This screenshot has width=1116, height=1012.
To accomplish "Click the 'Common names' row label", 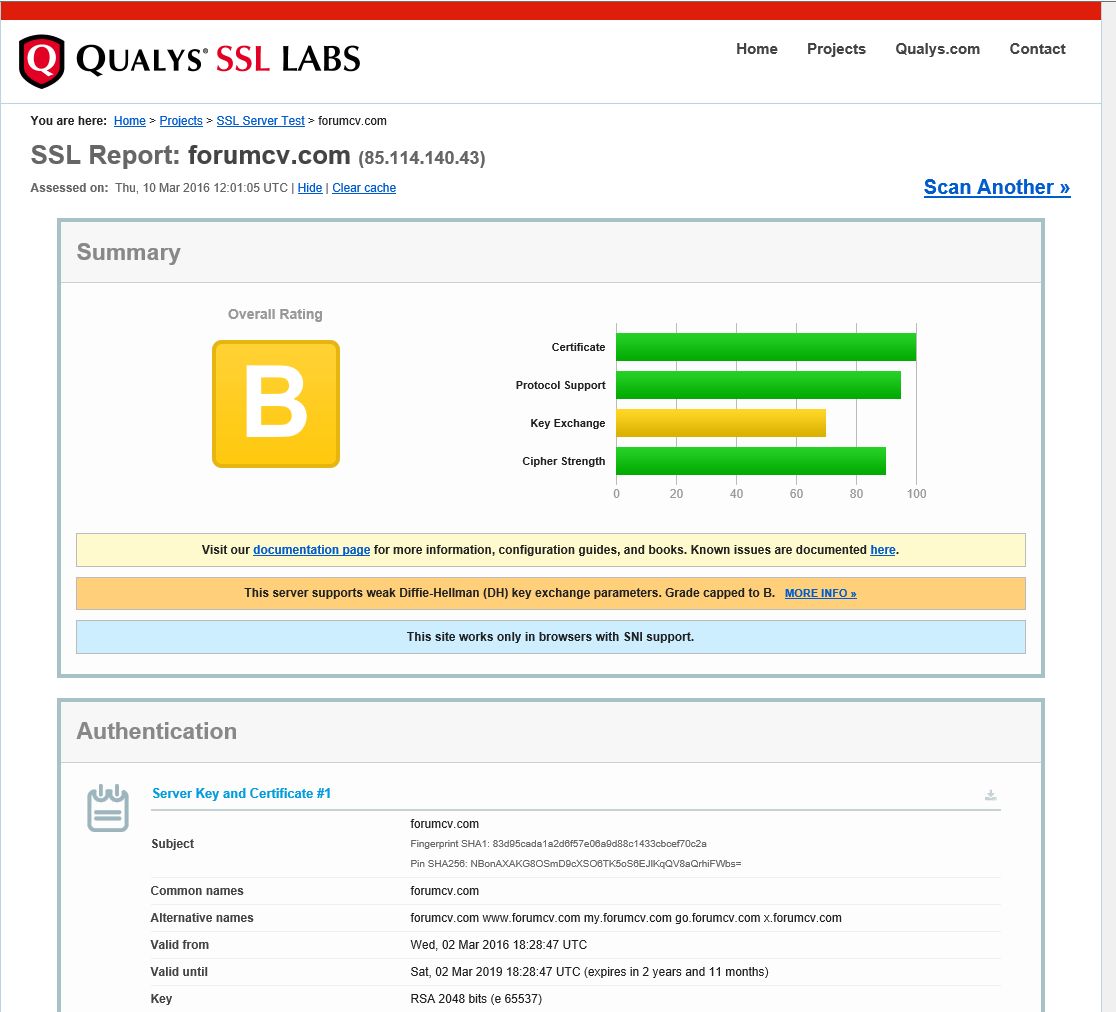I will [x=196, y=891].
